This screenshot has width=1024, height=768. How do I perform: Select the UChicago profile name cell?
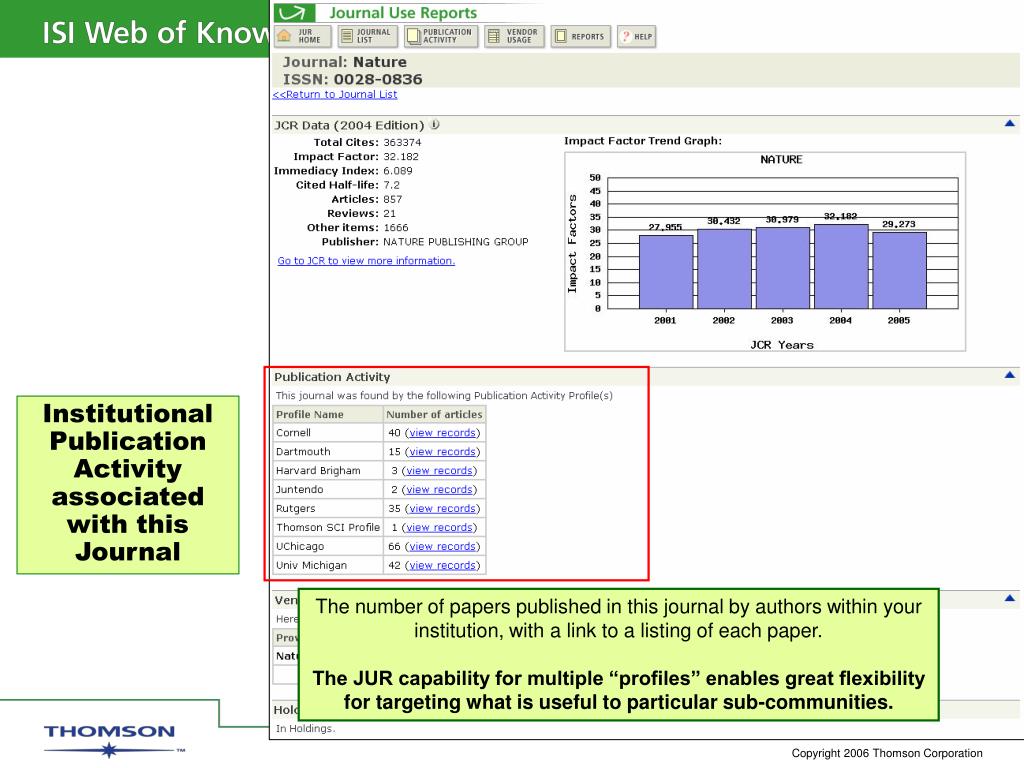[328, 546]
